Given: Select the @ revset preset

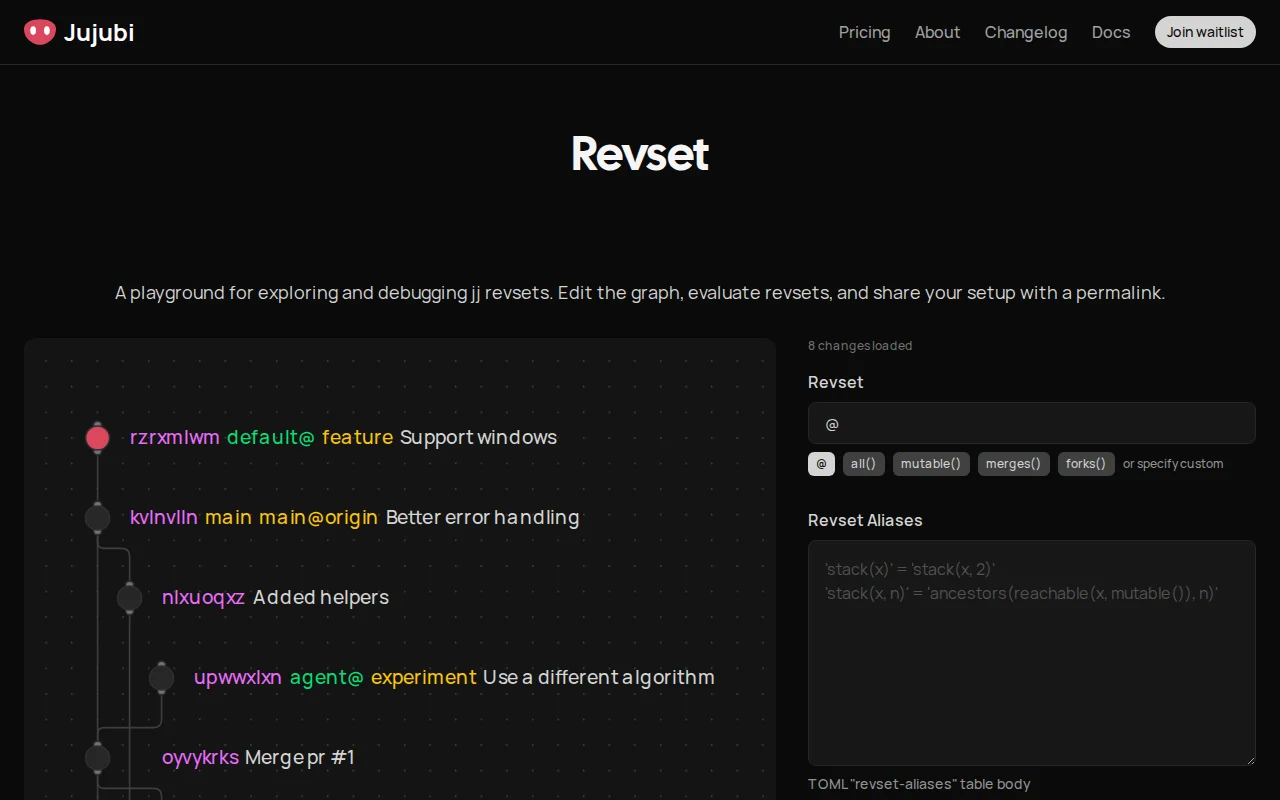Looking at the screenshot, I should coord(821,464).
